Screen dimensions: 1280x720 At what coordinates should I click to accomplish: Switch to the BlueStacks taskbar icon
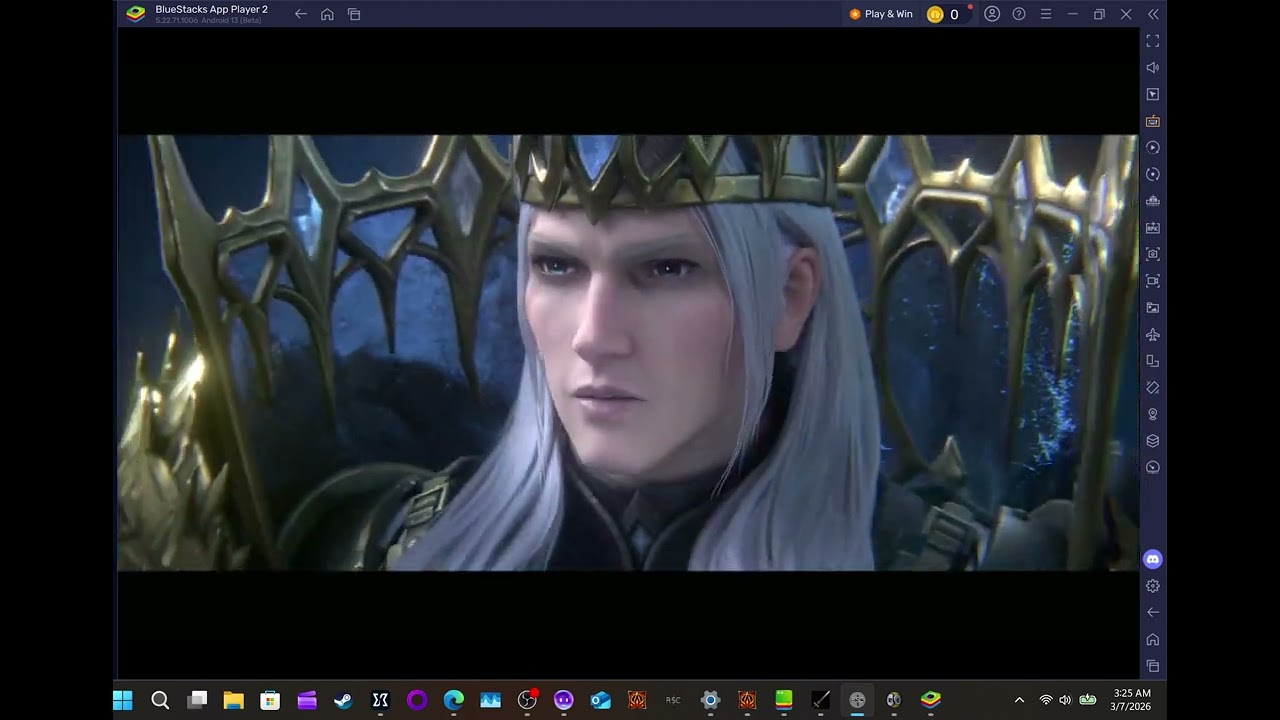tap(931, 700)
